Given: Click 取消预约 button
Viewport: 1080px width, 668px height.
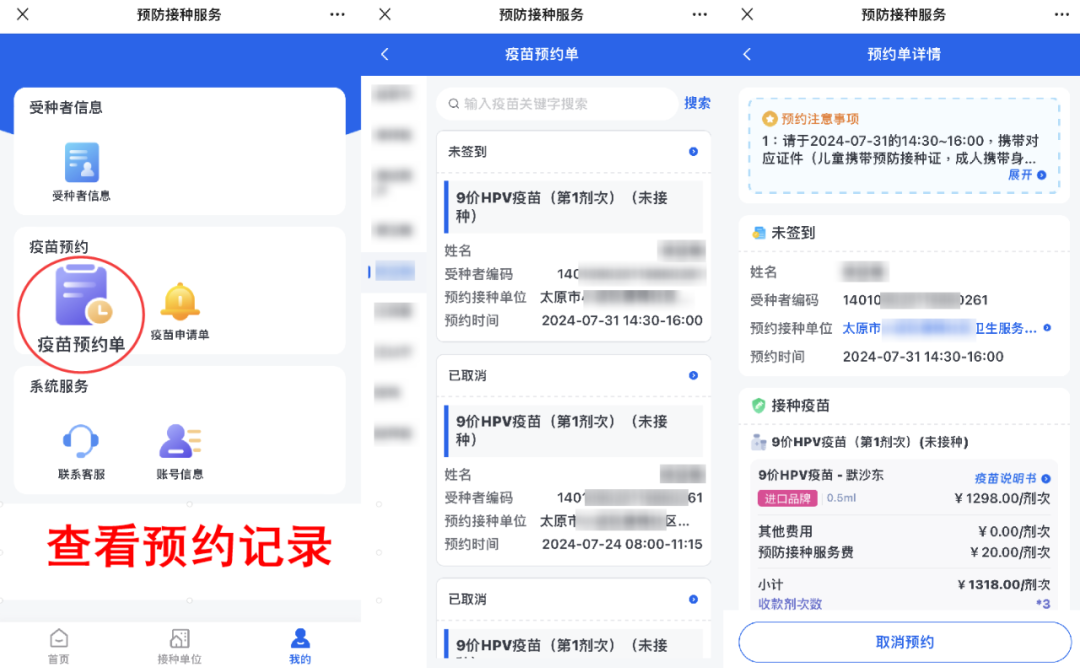Looking at the screenshot, I should [x=904, y=643].
